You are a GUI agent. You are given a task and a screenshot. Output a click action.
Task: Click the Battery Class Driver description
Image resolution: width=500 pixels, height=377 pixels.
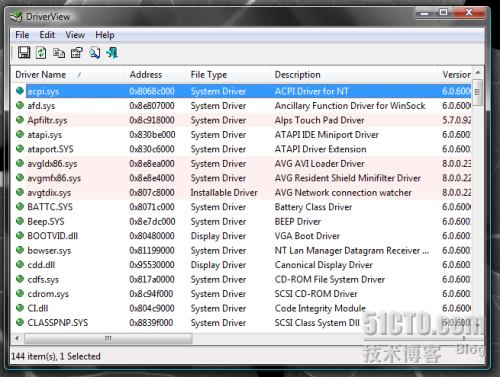coord(313,207)
